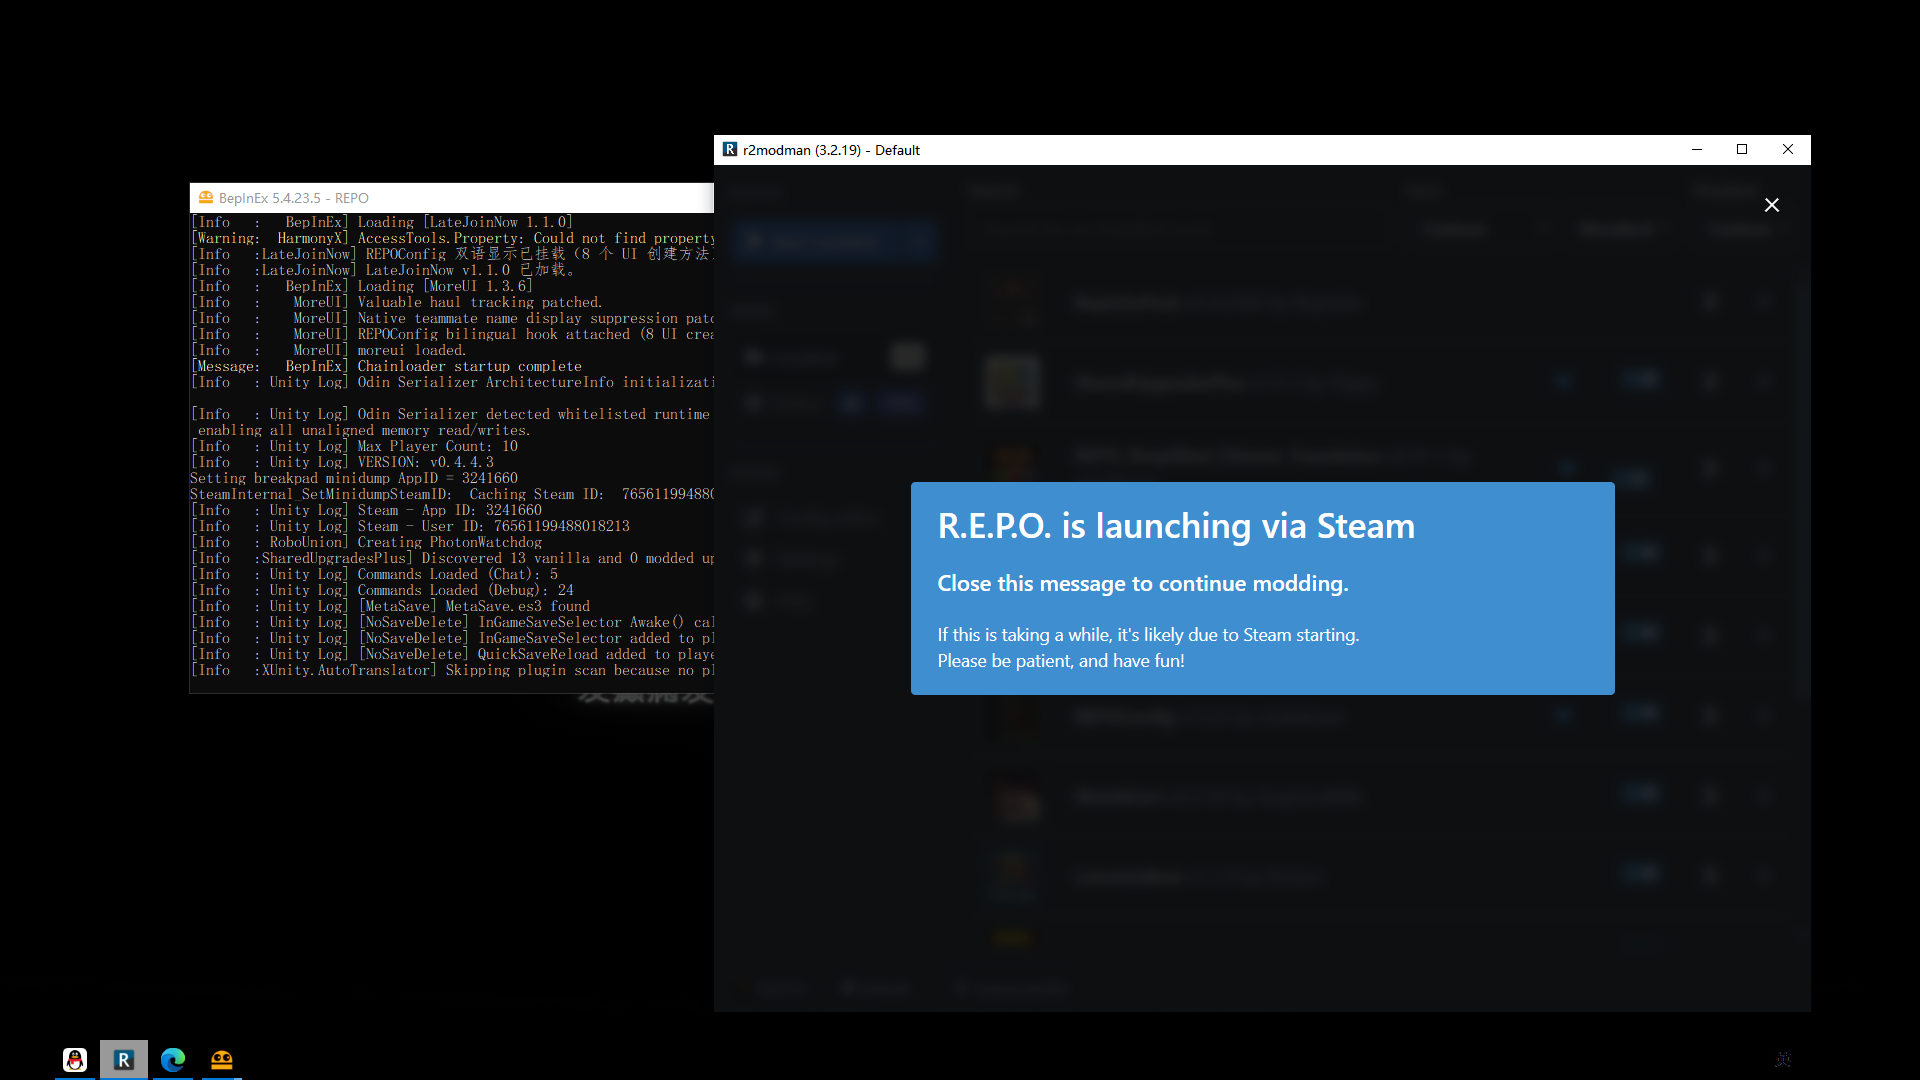Screen dimensions: 1920x1080
Task: Launch Microsoft Edge from the taskbar
Action: coord(173,1060)
